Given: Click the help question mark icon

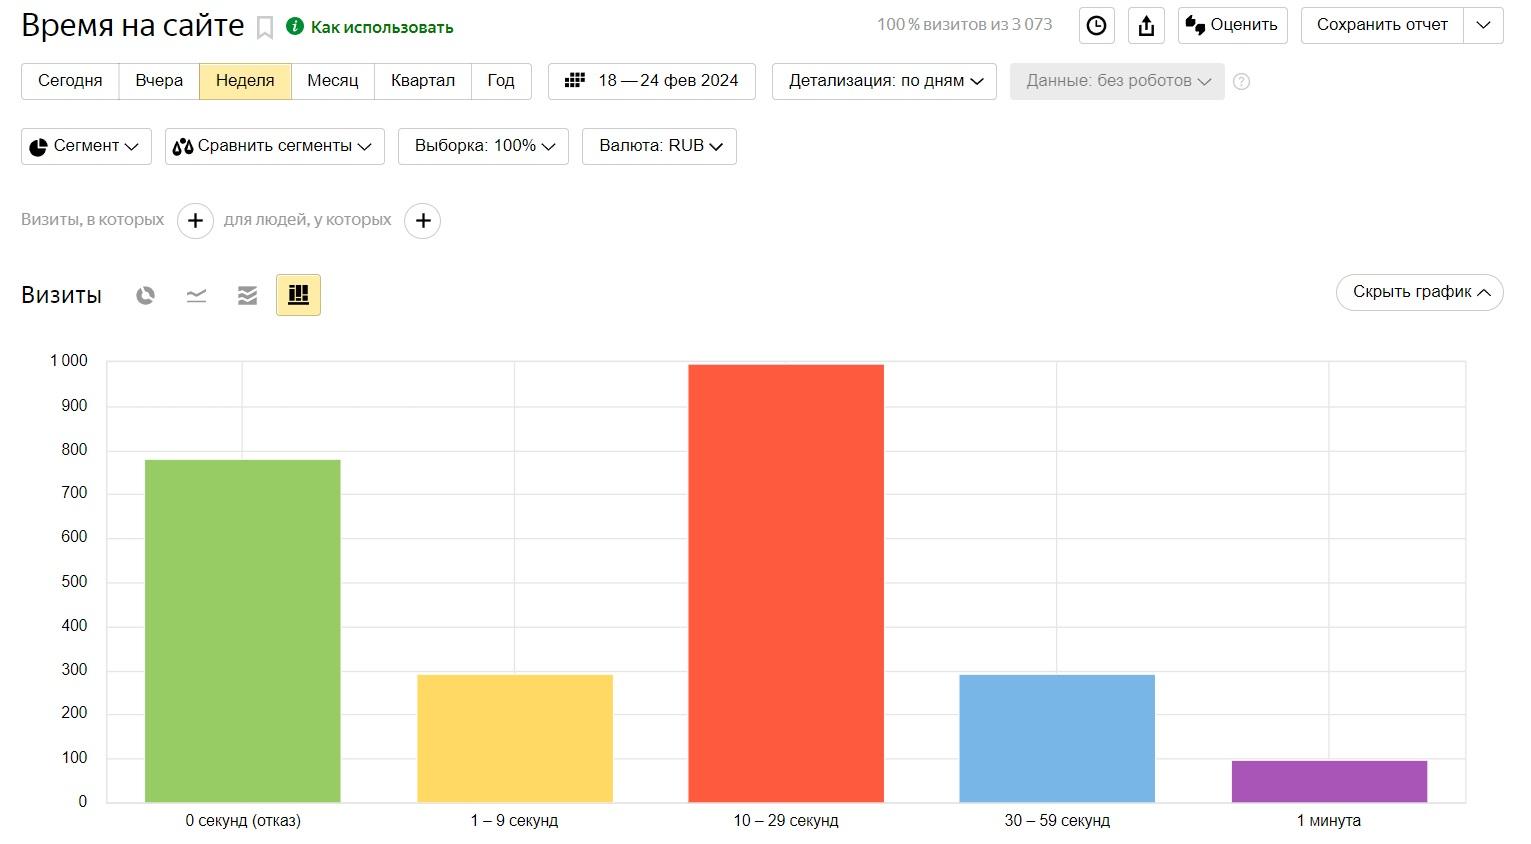Looking at the screenshot, I should [1241, 82].
